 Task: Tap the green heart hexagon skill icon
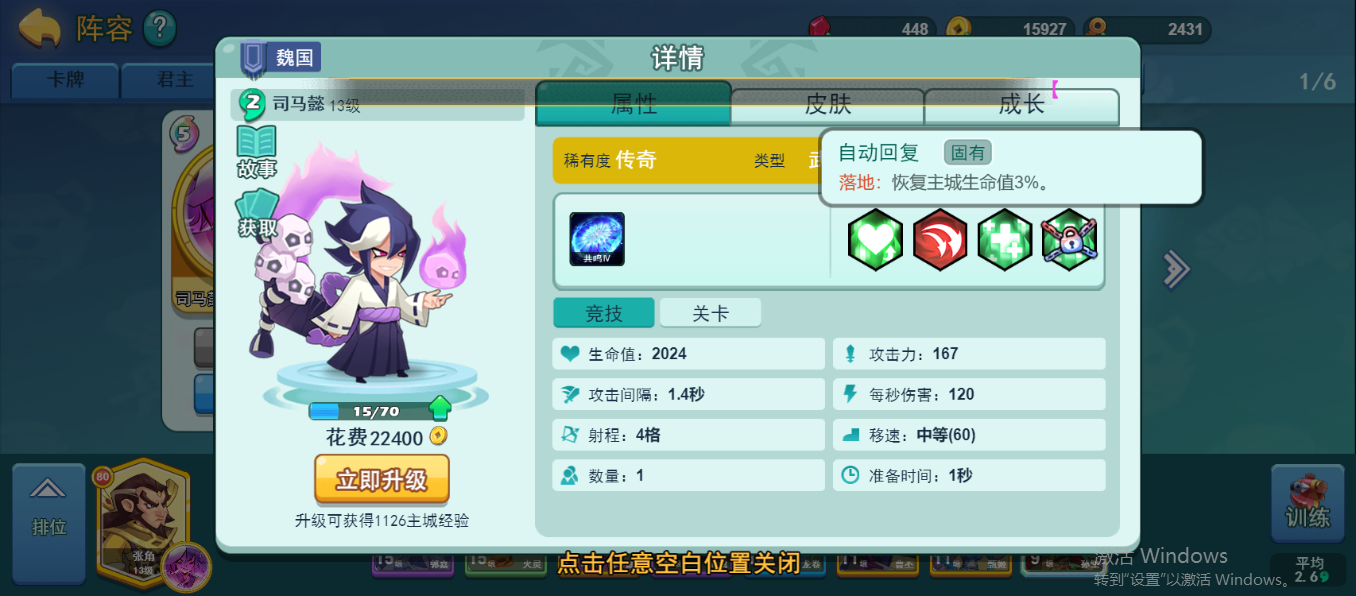point(876,240)
